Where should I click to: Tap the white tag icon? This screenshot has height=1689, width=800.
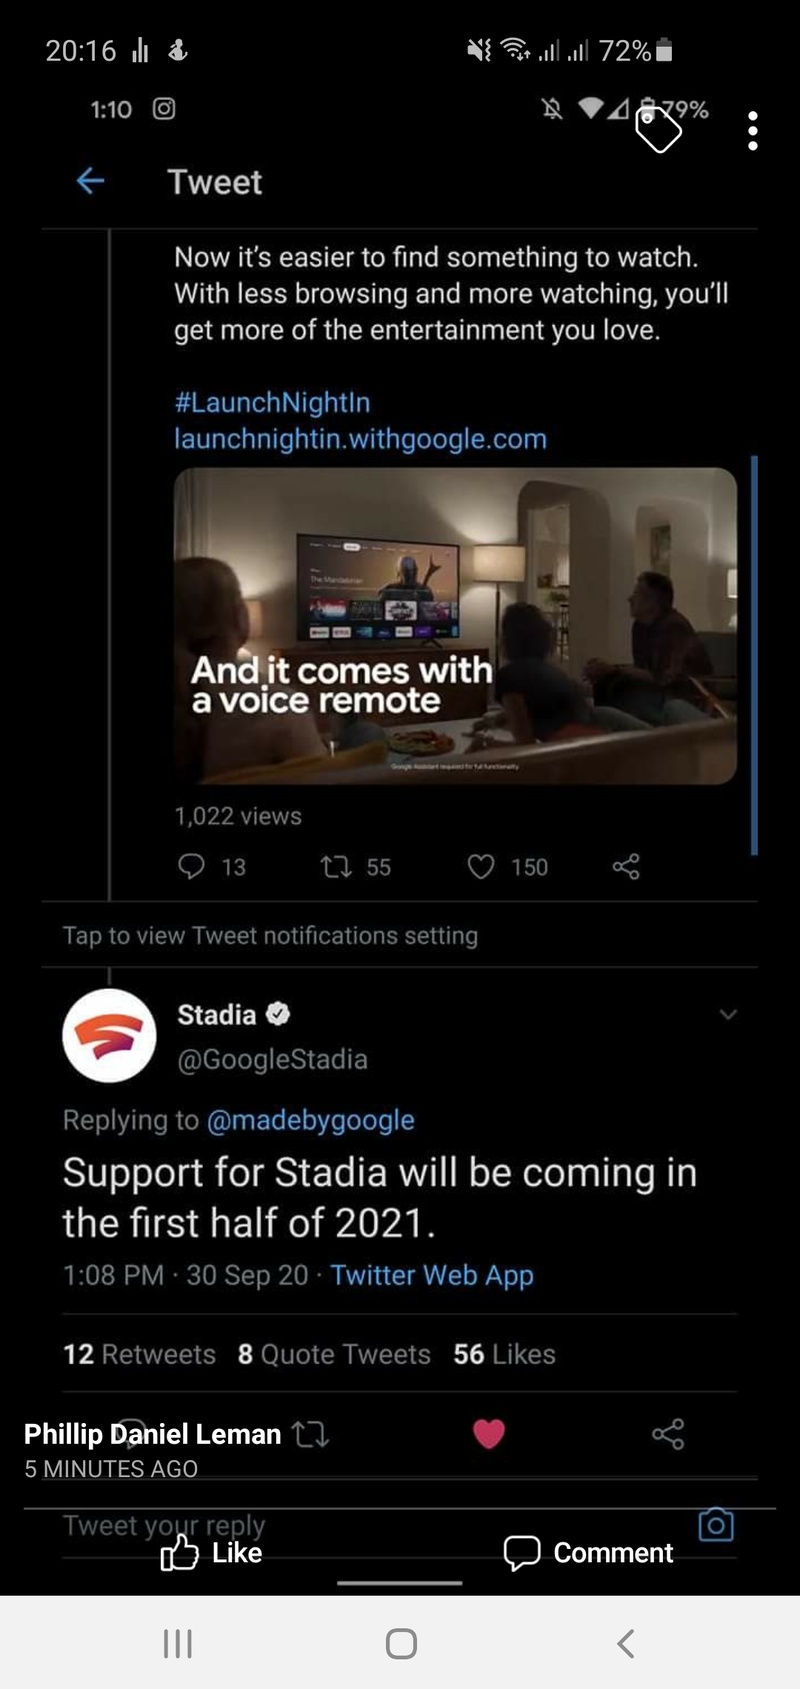(x=658, y=129)
